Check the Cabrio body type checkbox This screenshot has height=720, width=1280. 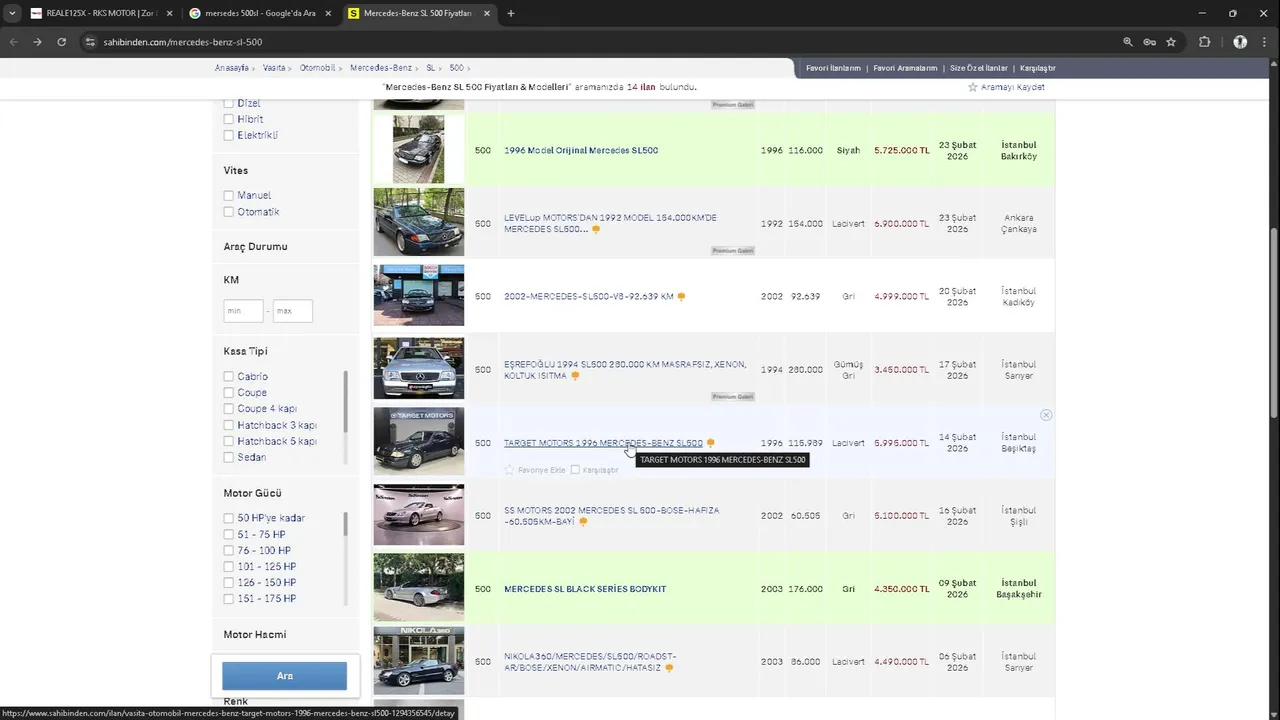[x=229, y=377]
